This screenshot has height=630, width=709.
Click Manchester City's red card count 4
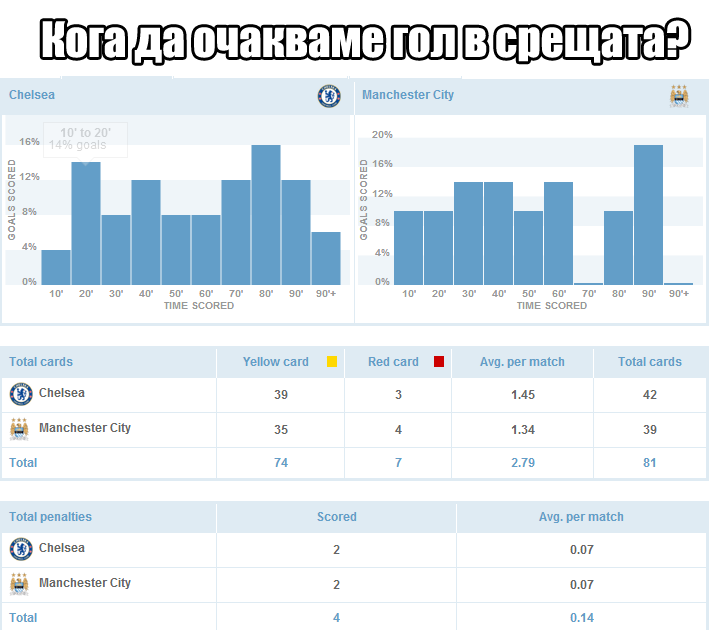[398, 429]
